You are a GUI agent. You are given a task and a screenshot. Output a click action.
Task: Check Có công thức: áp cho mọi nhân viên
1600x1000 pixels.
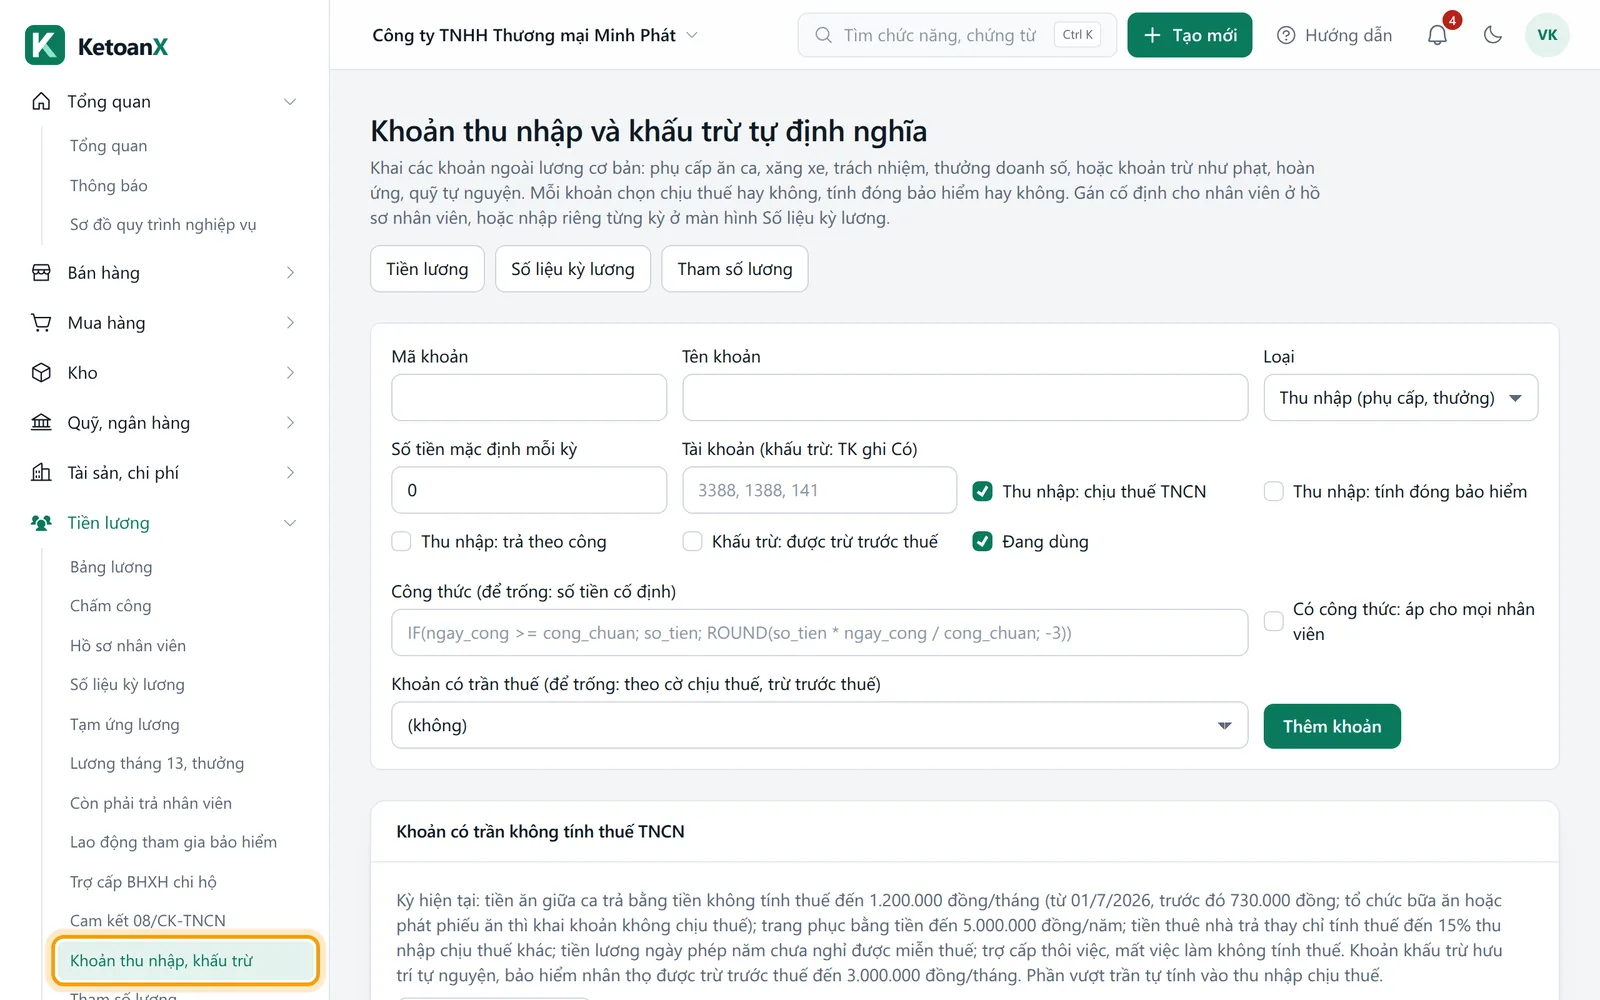tap(1274, 621)
